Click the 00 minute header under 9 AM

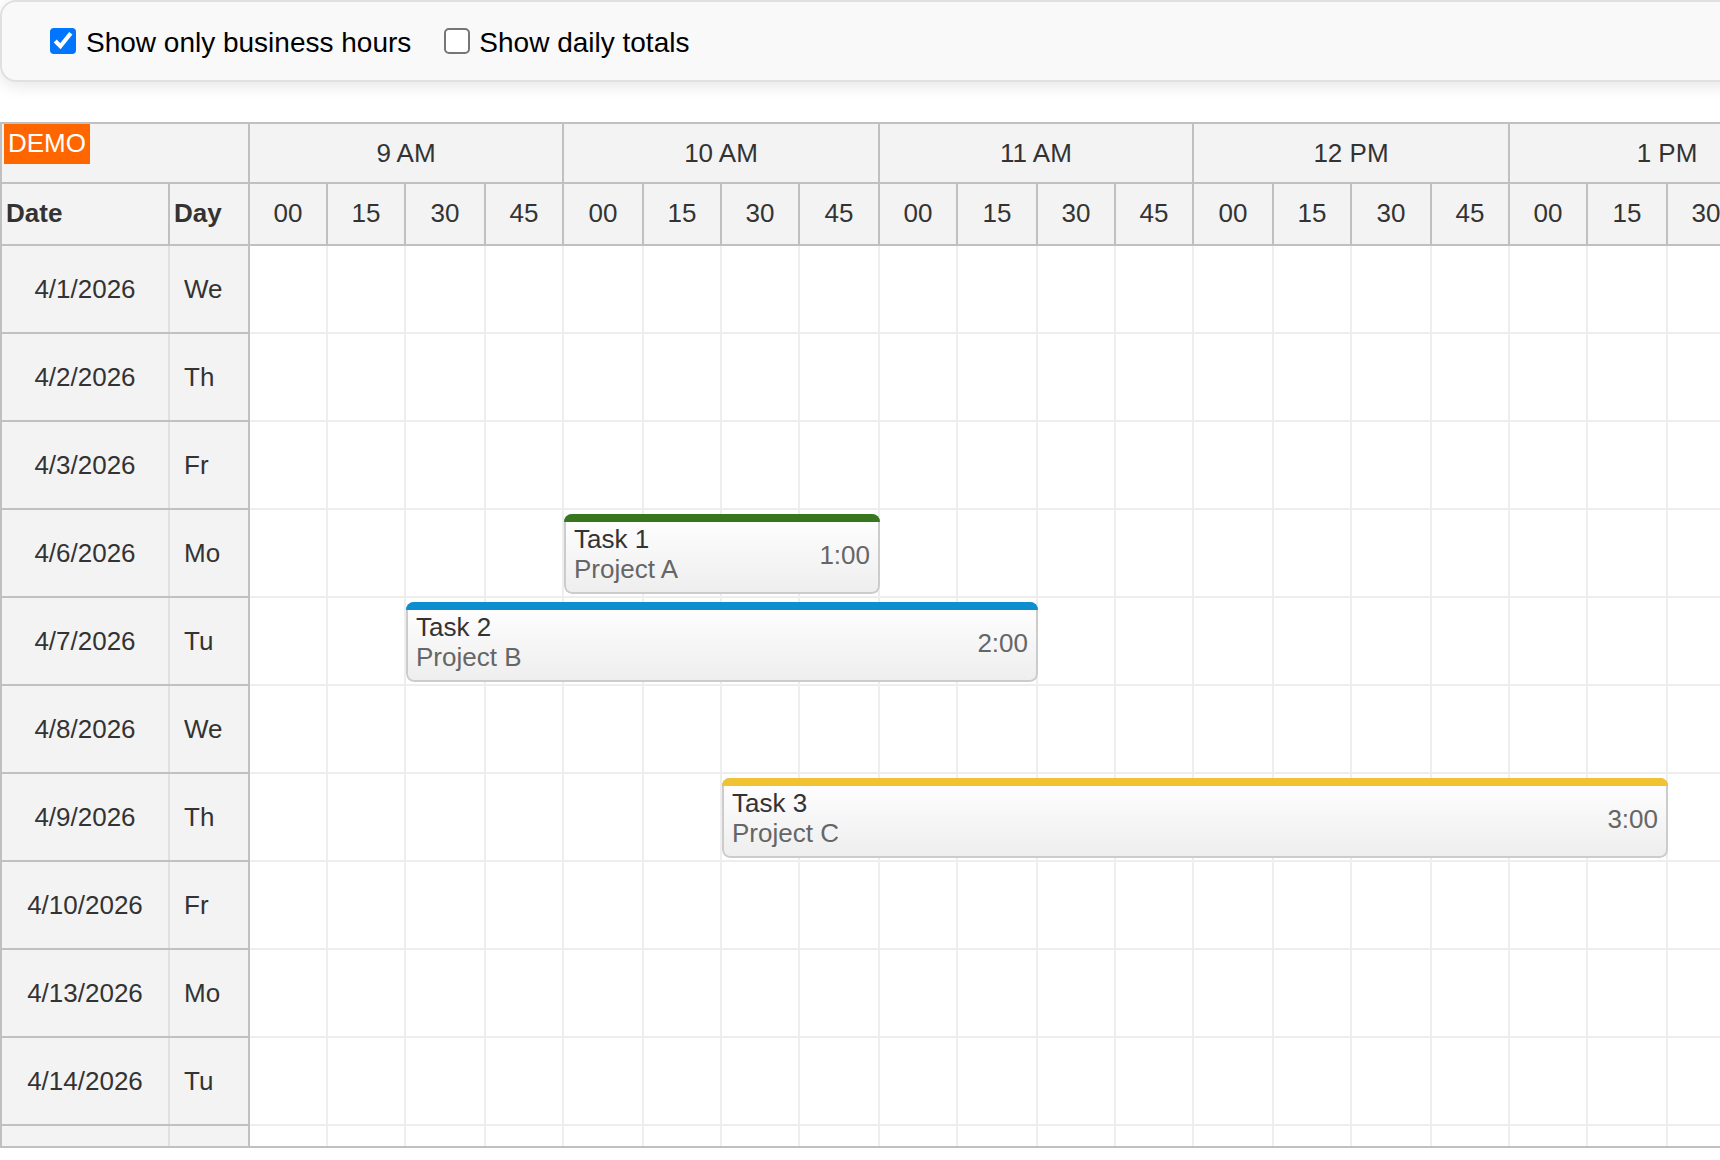pos(287,213)
